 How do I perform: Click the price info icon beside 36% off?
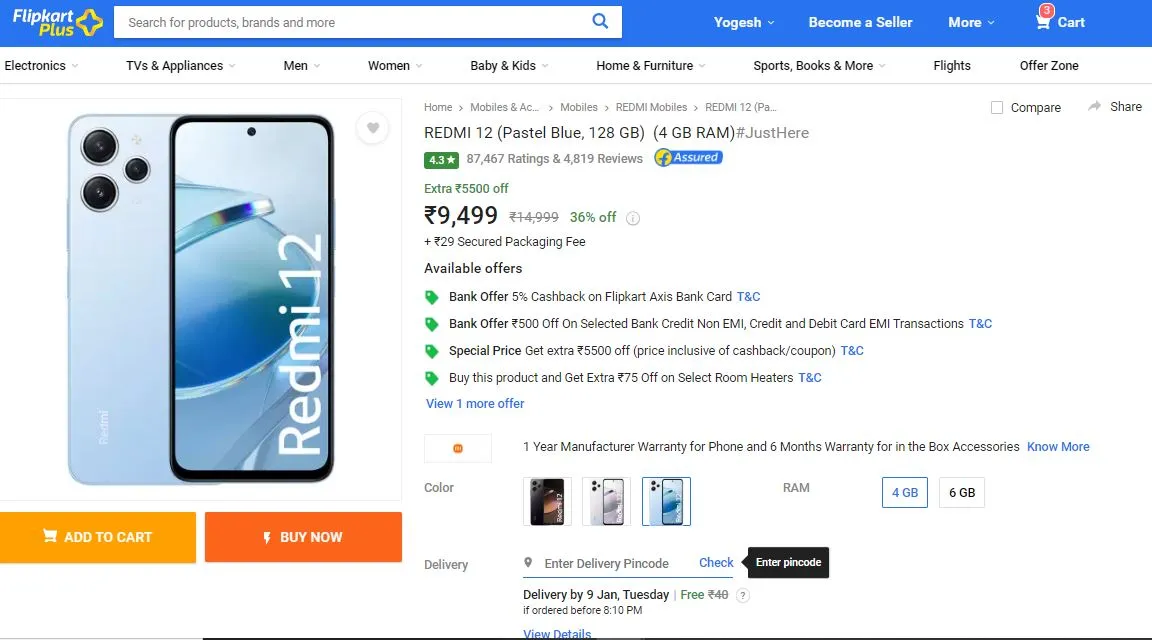[633, 218]
